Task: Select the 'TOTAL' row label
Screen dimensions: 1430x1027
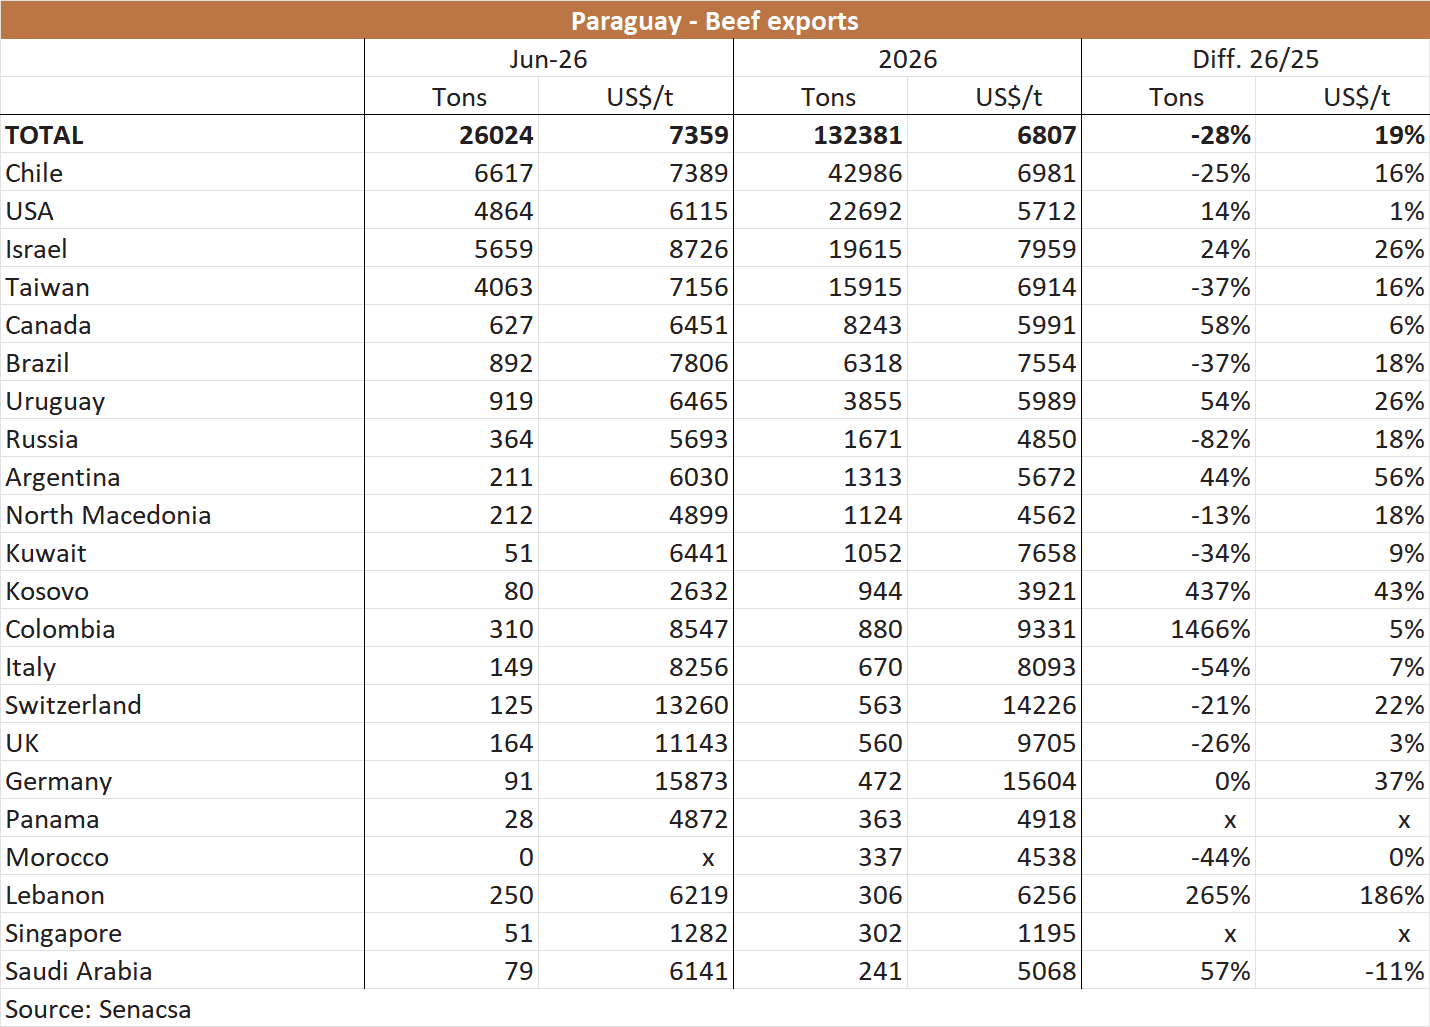Action: (x=44, y=135)
